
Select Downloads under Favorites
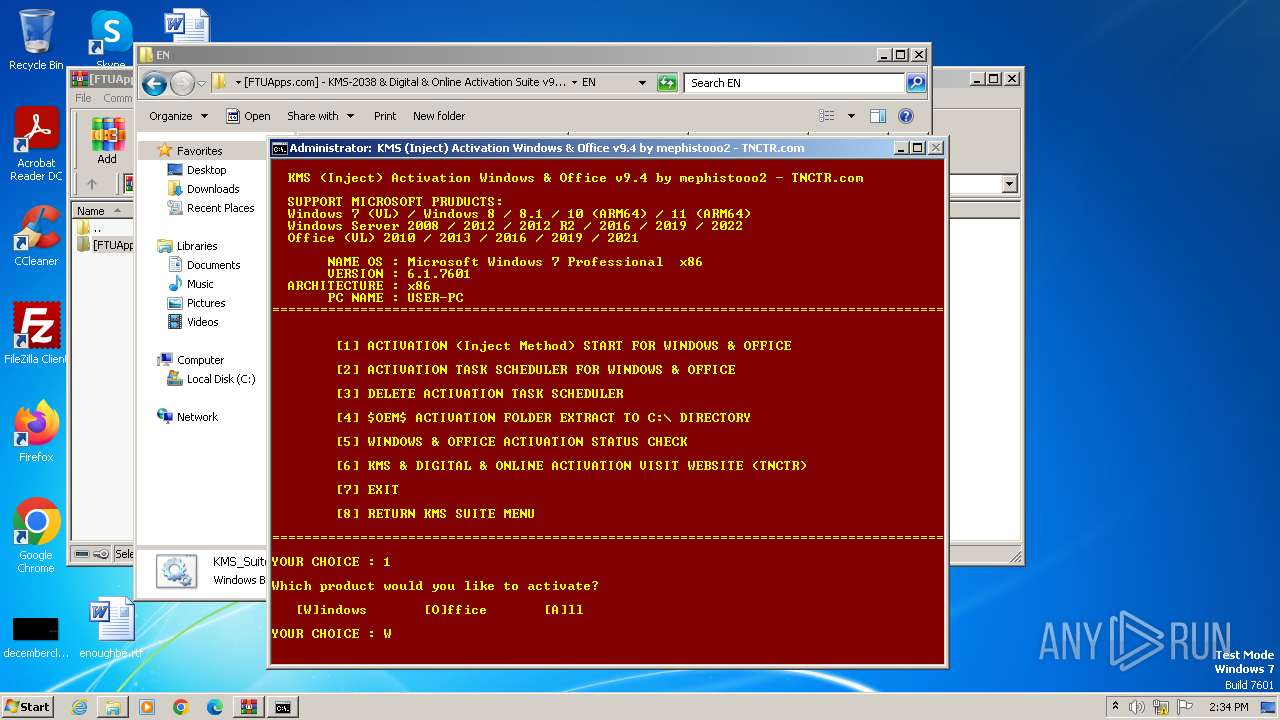click(203, 189)
